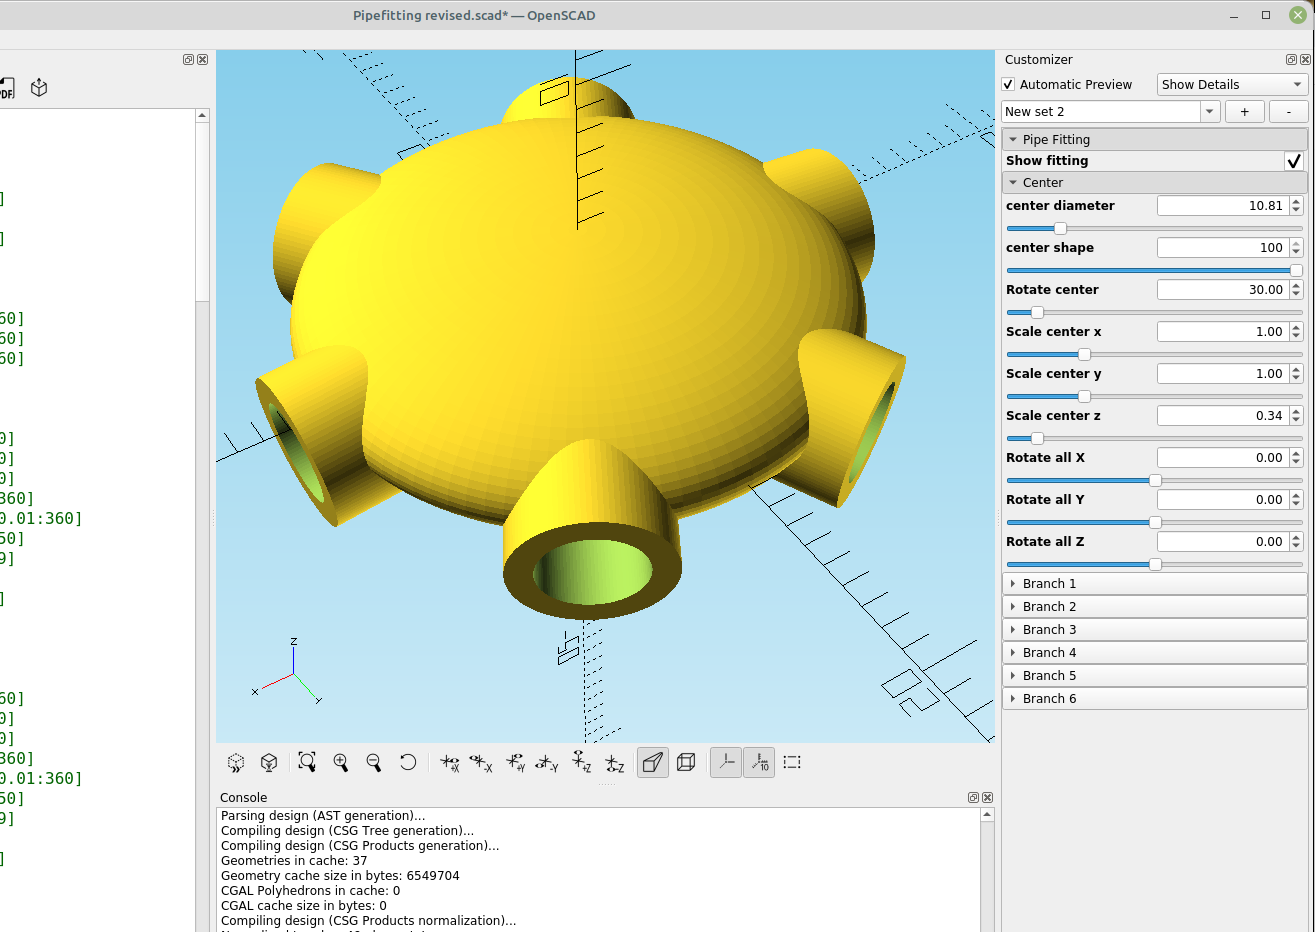This screenshot has width=1315, height=932.
Task: Click the Export as PDF icon
Action: tap(7, 88)
